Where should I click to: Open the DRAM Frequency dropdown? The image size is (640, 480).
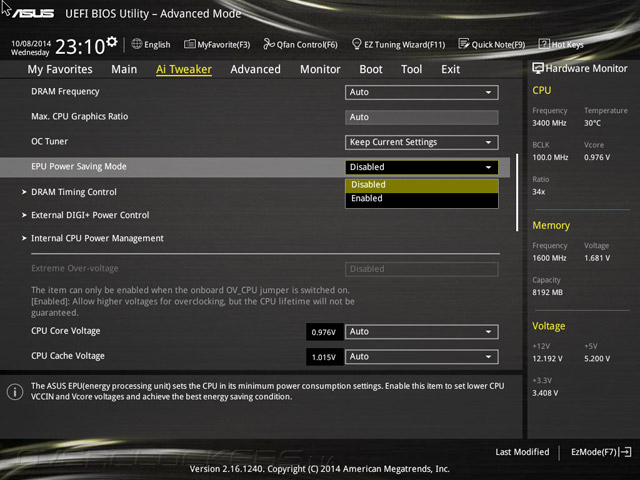[422, 92]
